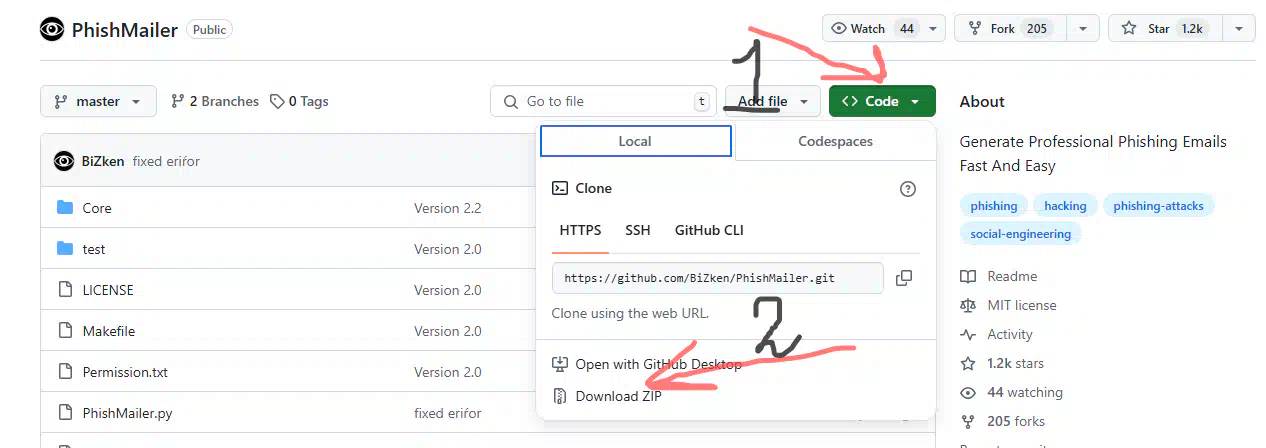
Task: Select the GitHub CLI clone tab
Action: tap(709, 230)
